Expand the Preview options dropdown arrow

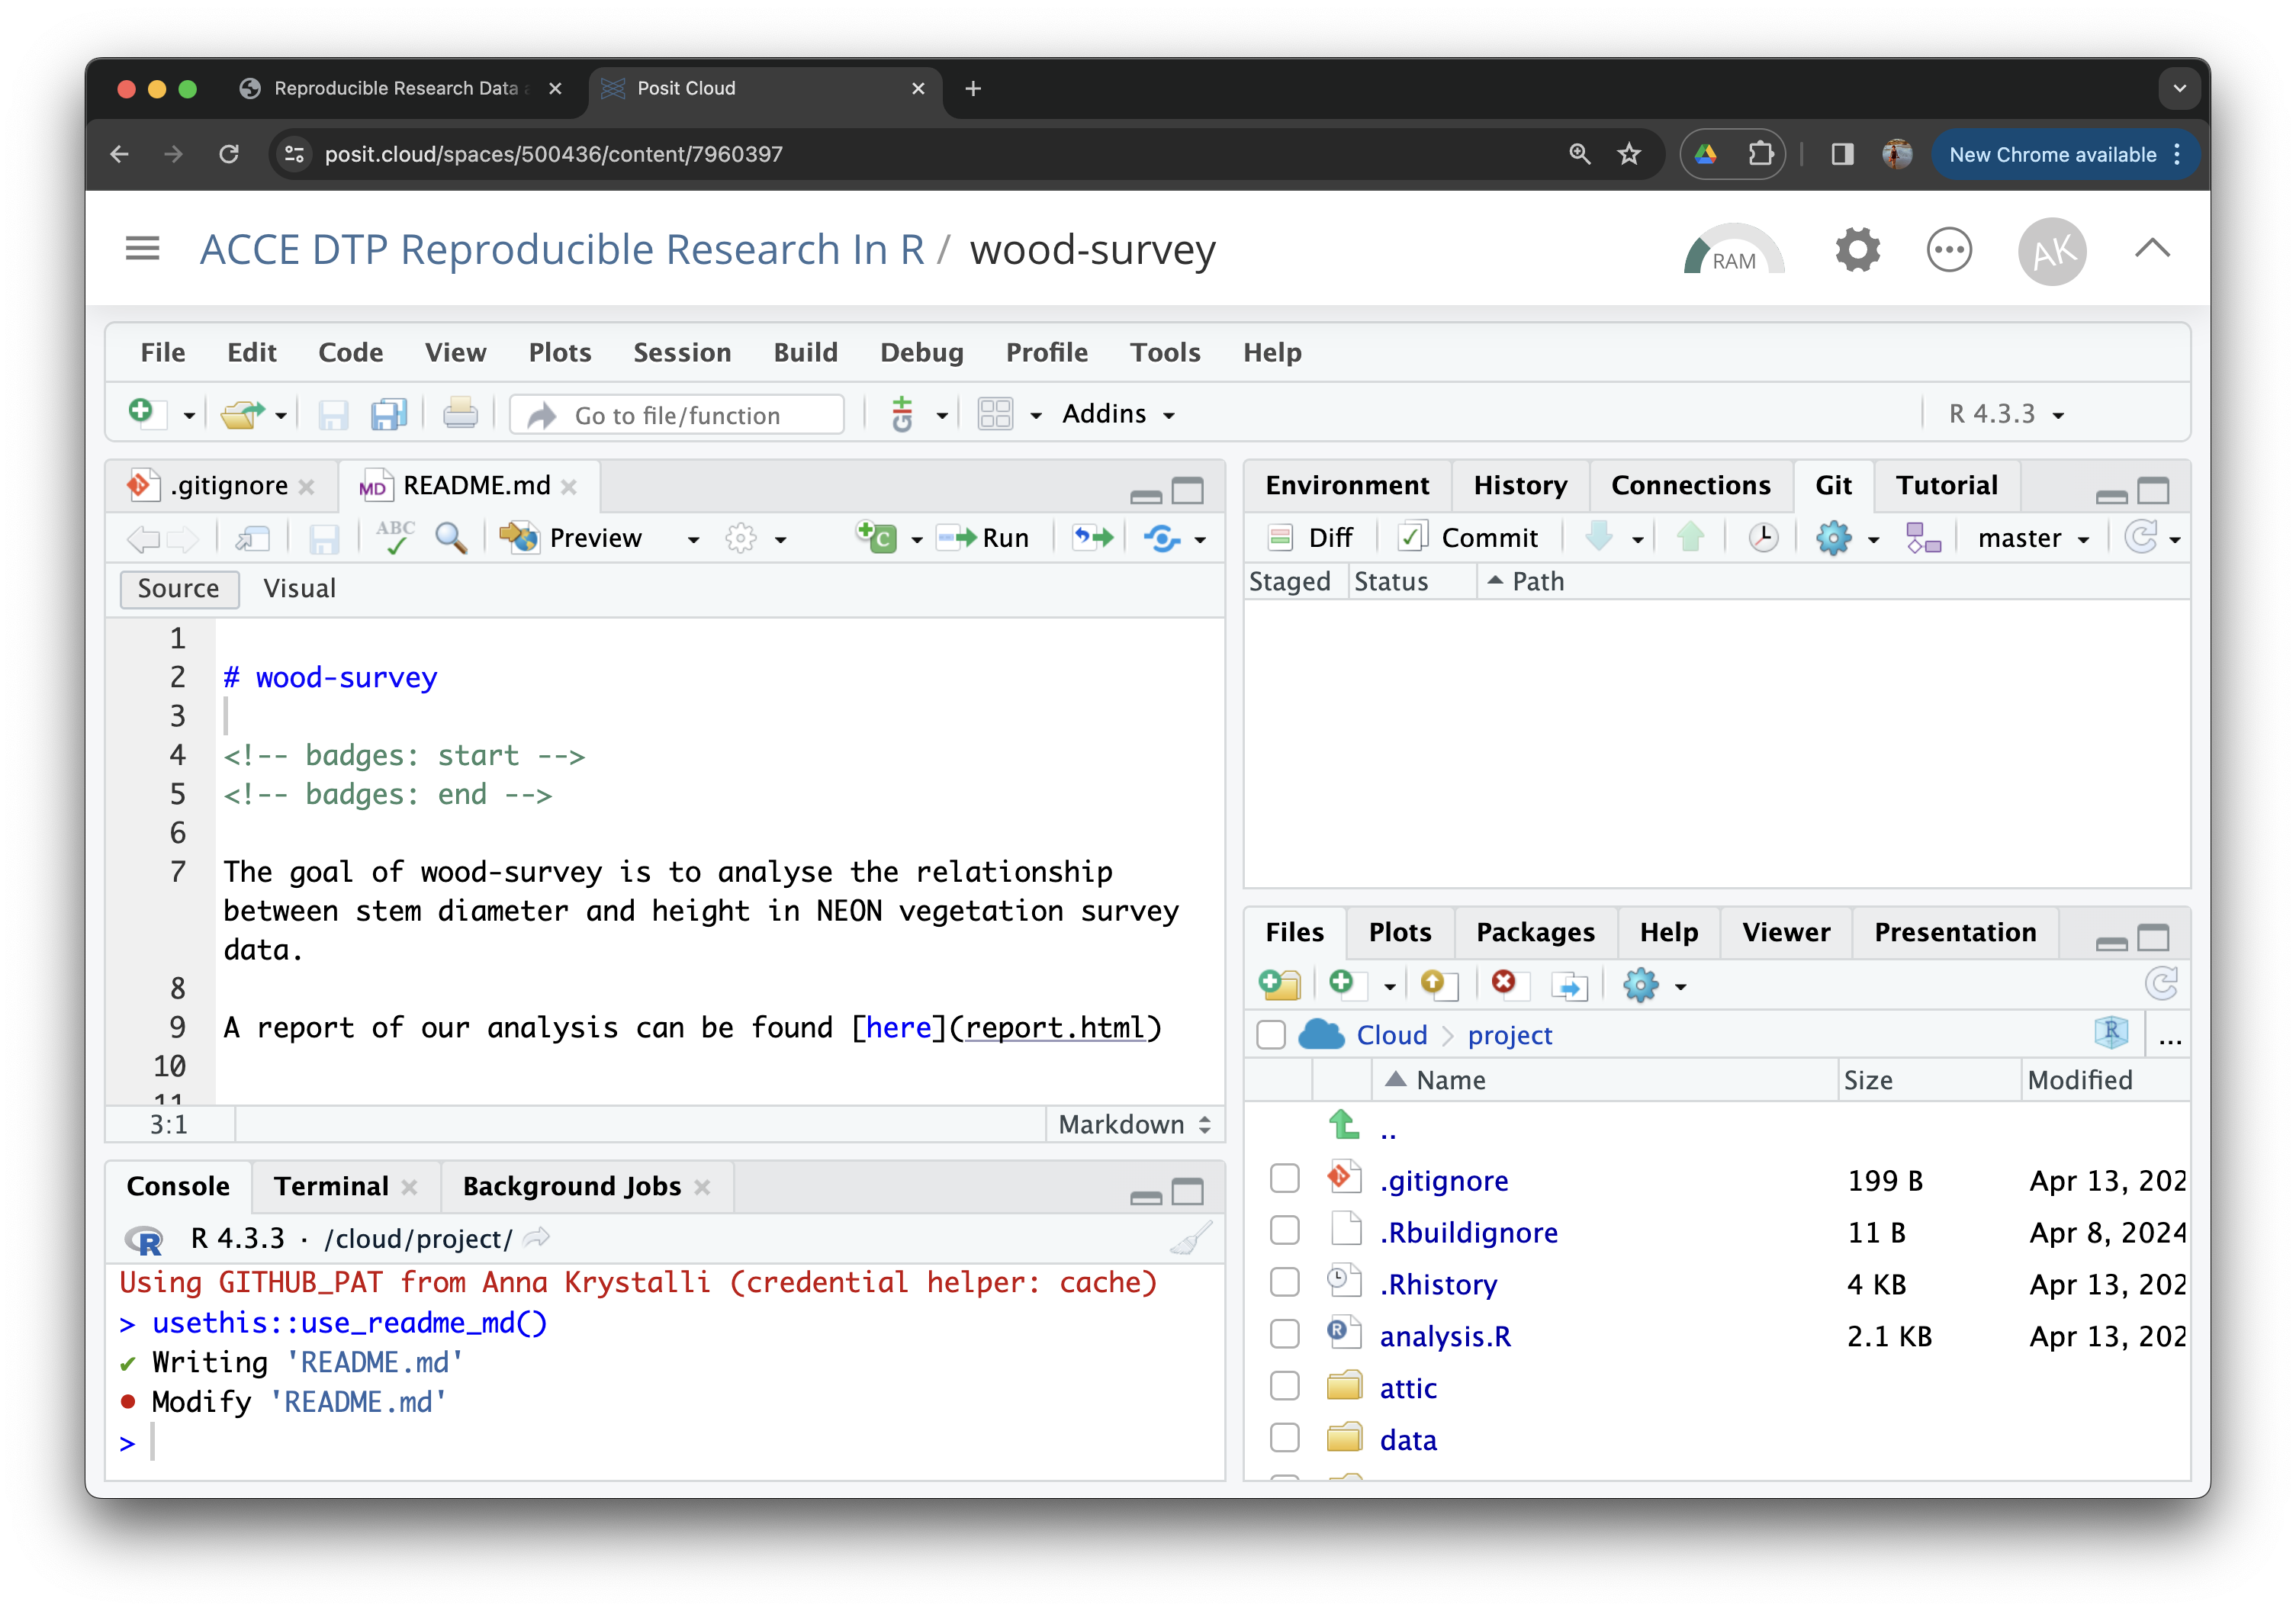(693, 540)
